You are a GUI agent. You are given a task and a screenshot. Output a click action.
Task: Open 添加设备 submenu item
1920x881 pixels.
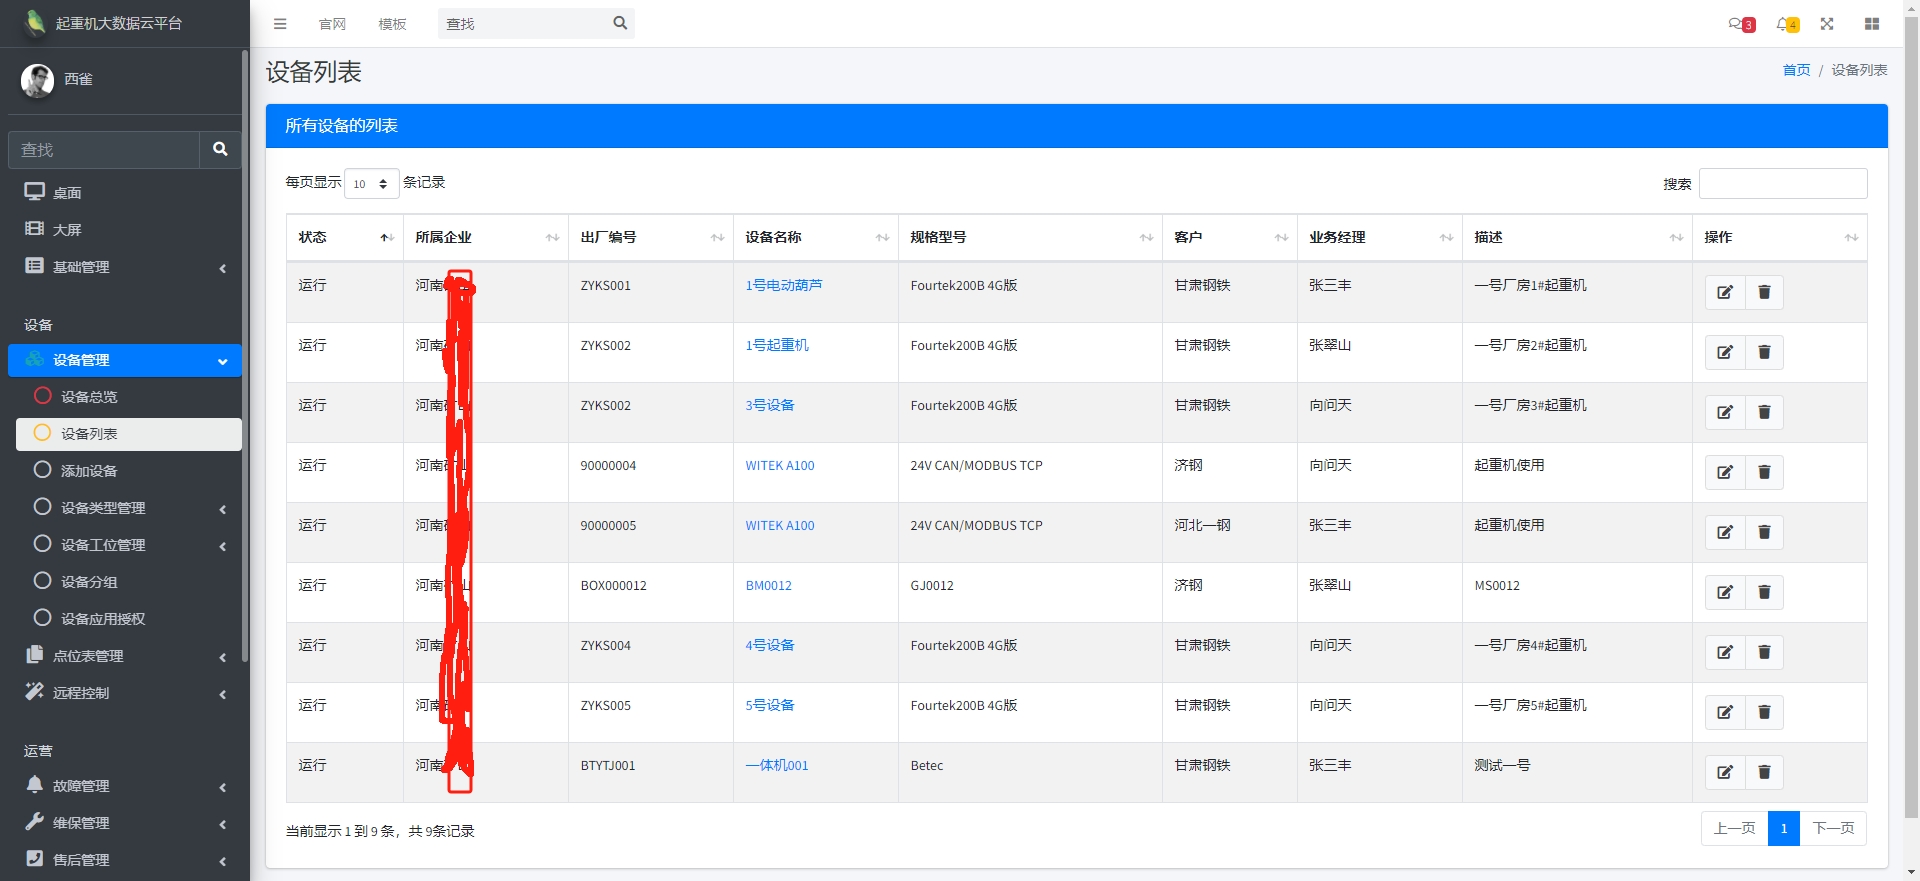click(129, 471)
